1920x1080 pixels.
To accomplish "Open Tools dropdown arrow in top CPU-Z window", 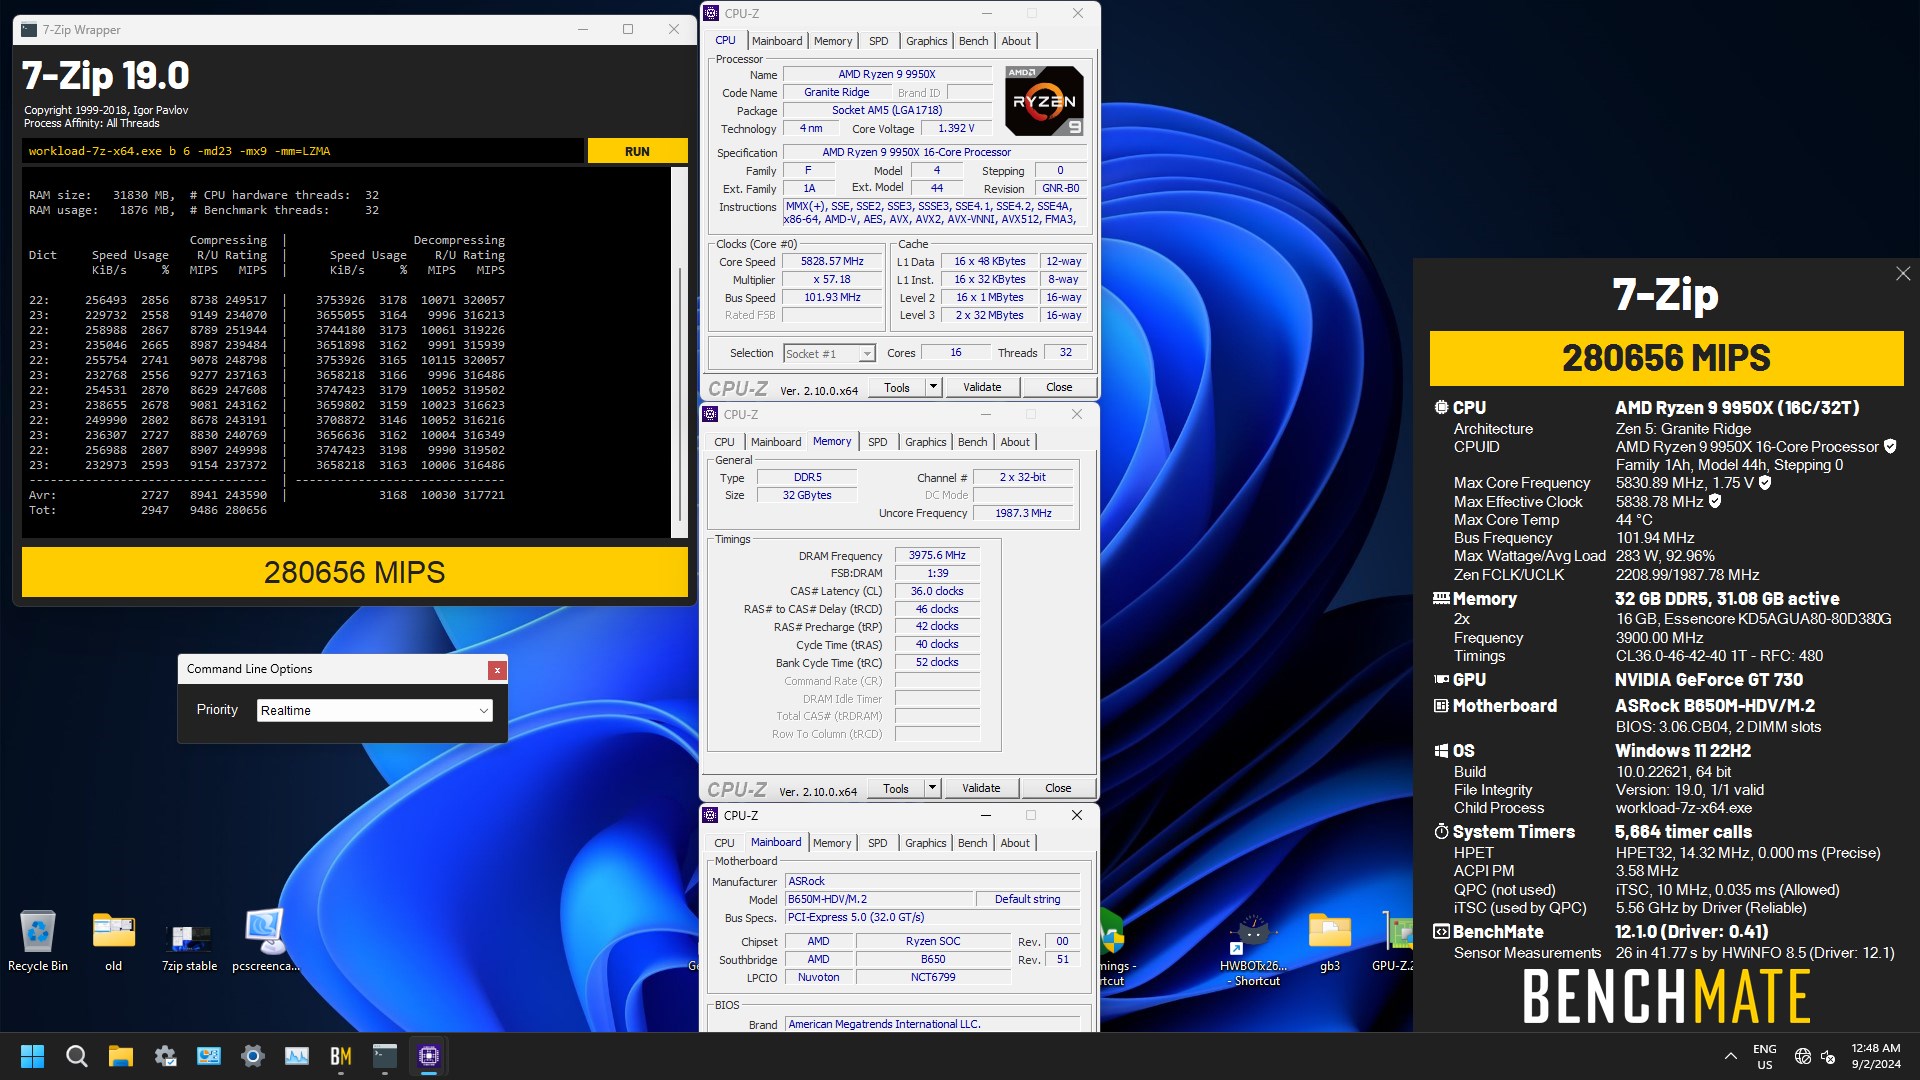I will [933, 387].
